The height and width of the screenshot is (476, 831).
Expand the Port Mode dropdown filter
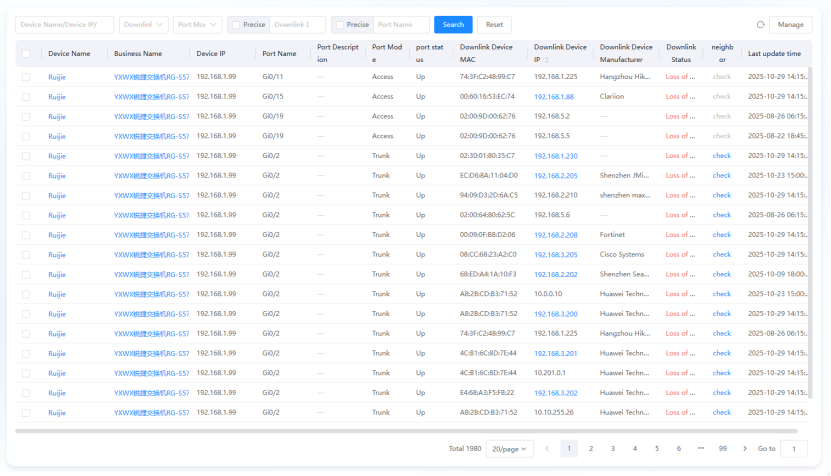pyautogui.click(x=196, y=24)
